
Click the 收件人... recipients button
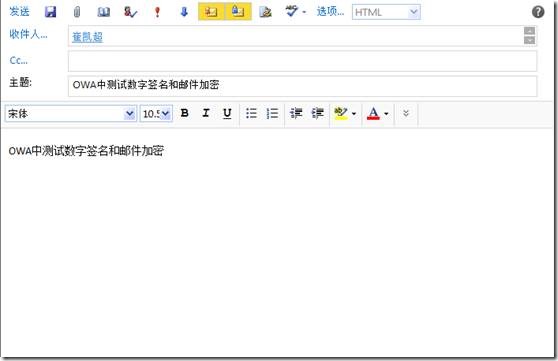click(x=28, y=35)
